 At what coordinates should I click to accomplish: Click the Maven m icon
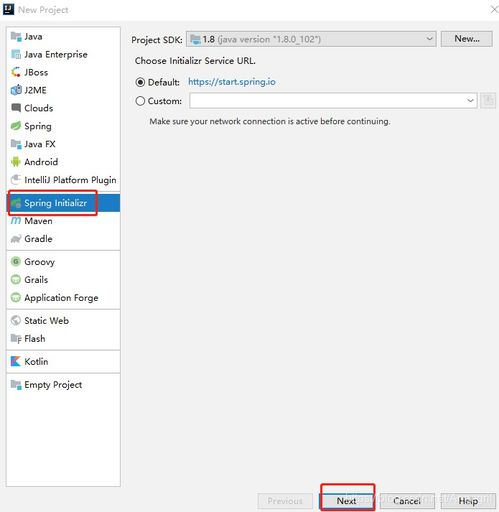tap(16, 221)
